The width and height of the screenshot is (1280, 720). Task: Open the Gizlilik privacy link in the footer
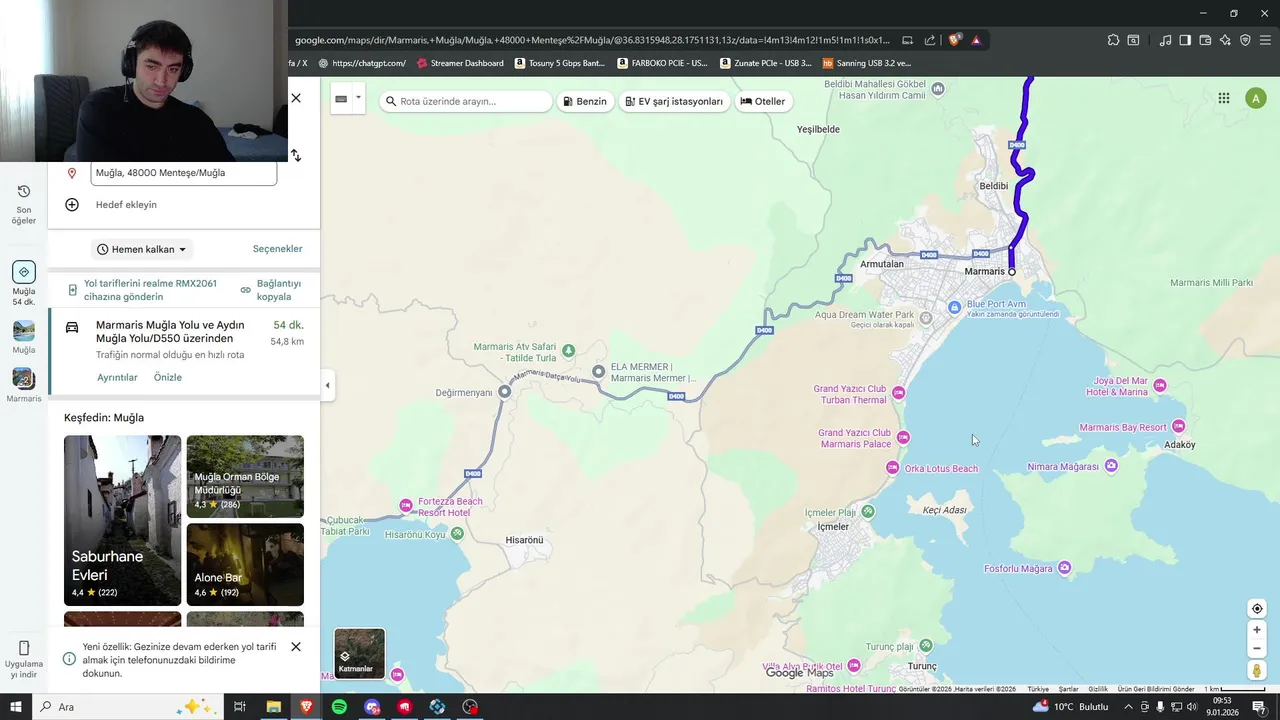pyautogui.click(x=1098, y=689)
